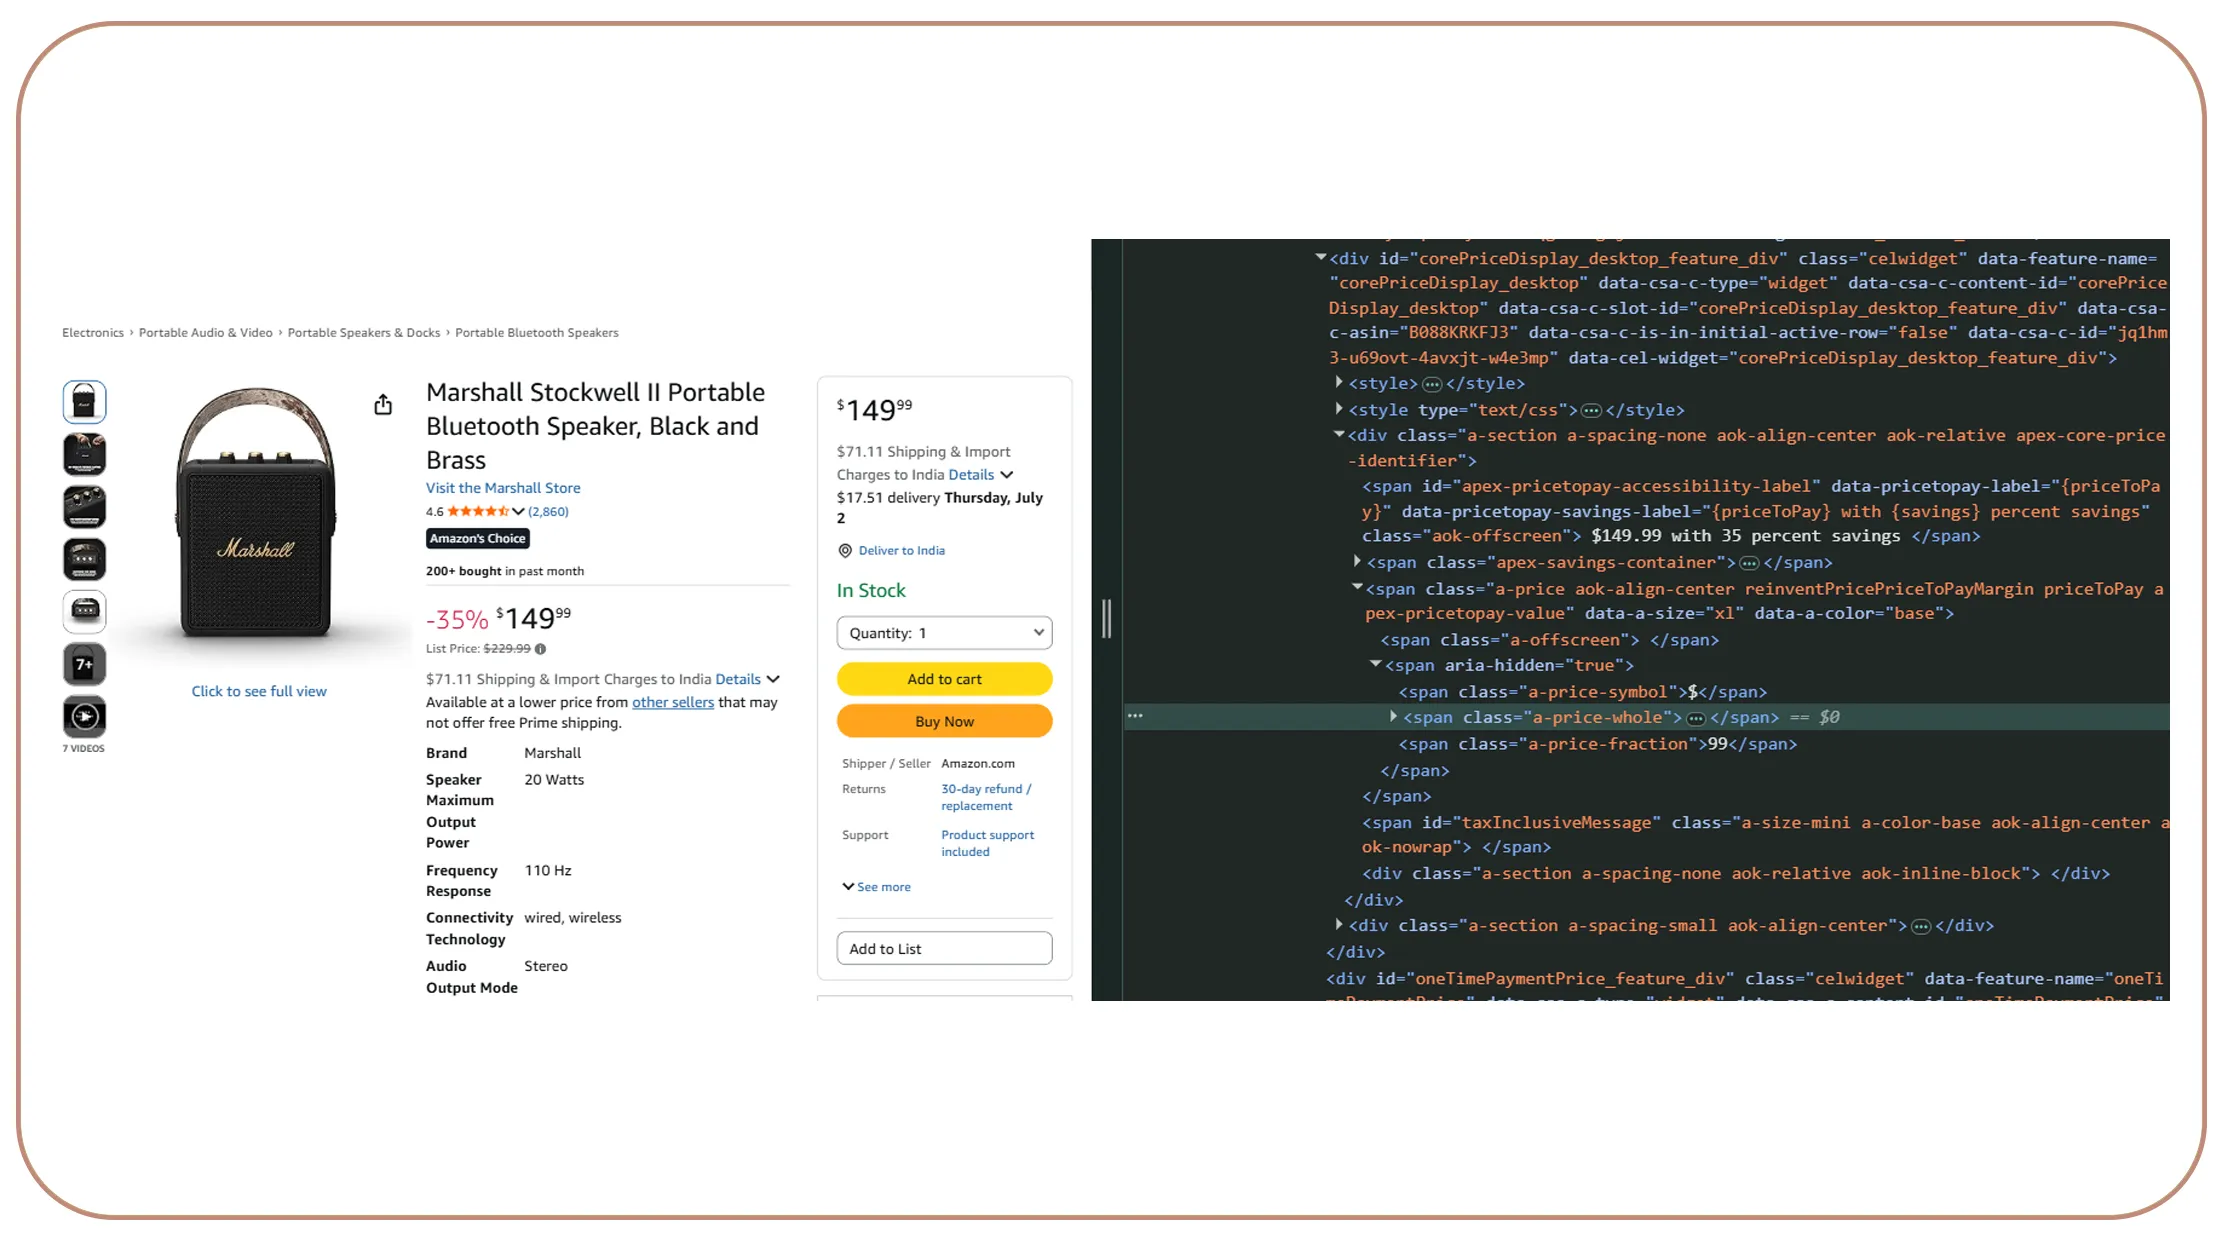Expand the apex-savings-container span node
The image size is (2223, 1240).
coord(1357,562)
